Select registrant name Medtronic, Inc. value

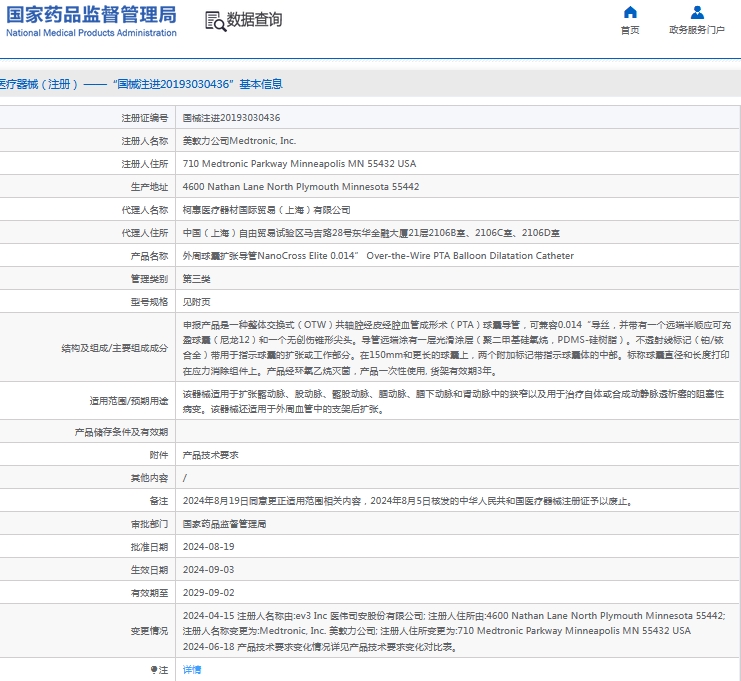pyautogui.click(x=239, y=141)
